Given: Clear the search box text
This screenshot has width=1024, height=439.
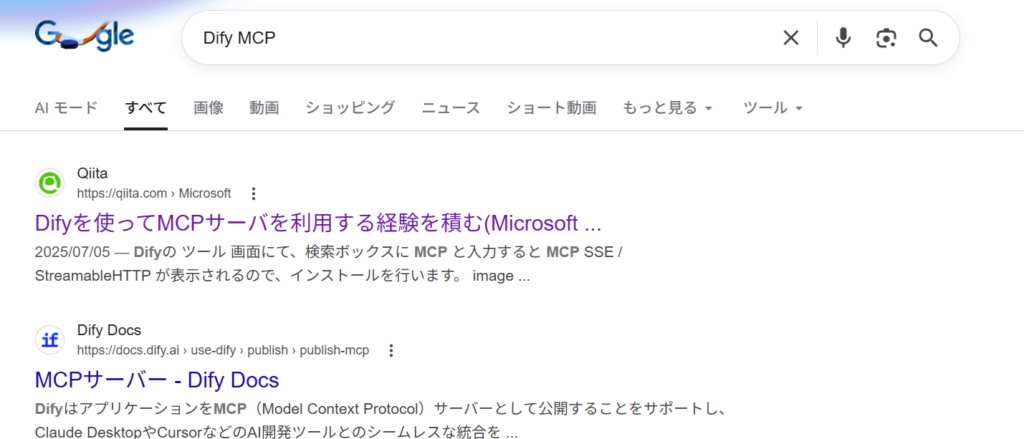Looking at the screenshot, I should point(790,38).
